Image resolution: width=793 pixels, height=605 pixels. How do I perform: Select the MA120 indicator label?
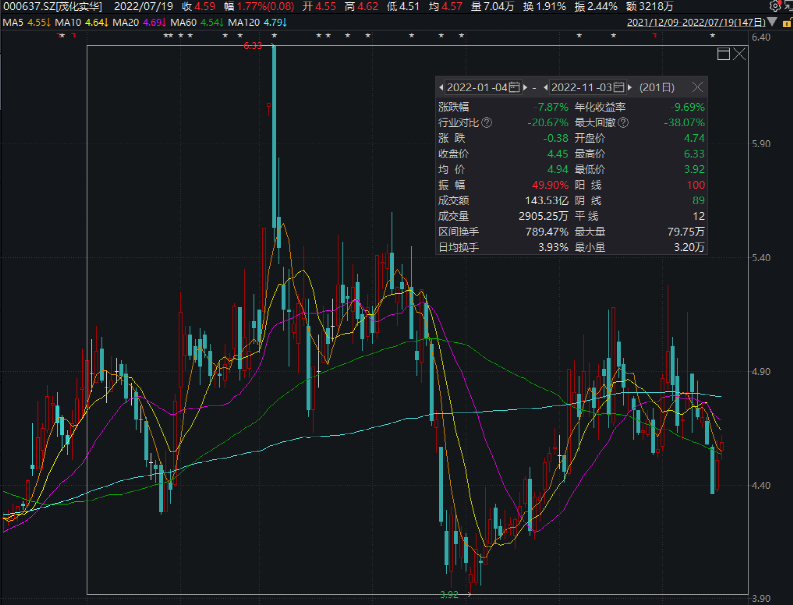pos(258,20)
